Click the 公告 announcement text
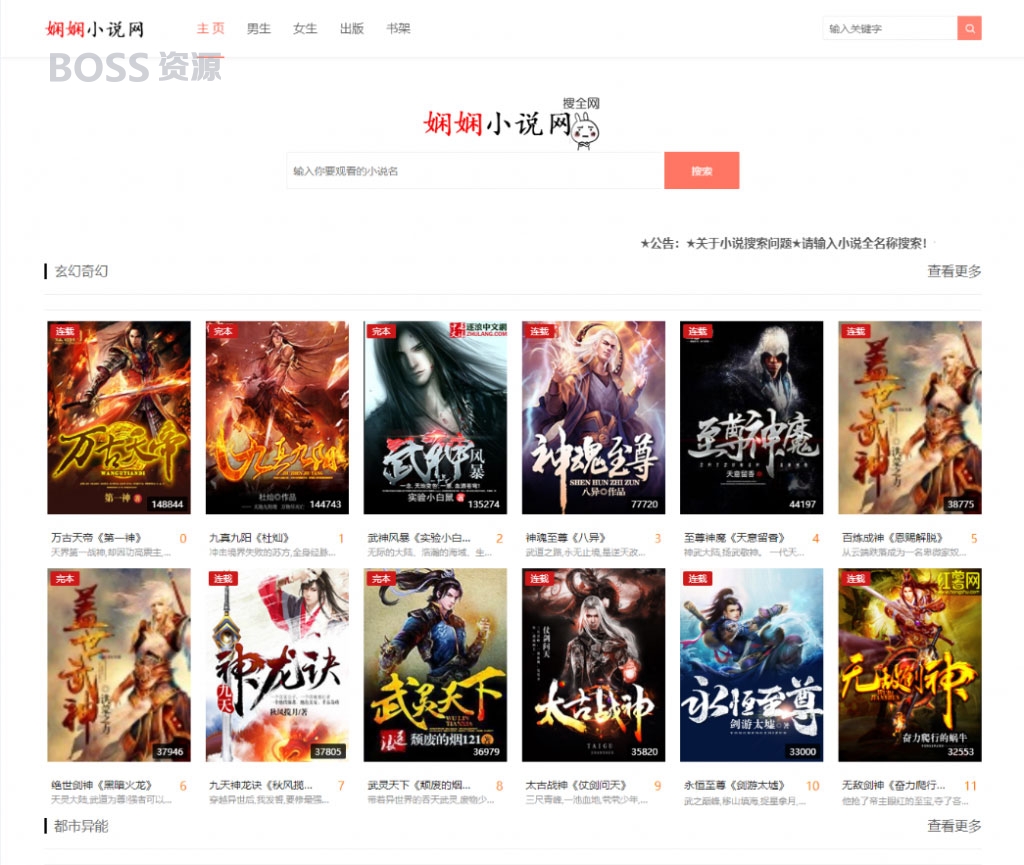Viewport: 1024px width, 865px height. 783,244
